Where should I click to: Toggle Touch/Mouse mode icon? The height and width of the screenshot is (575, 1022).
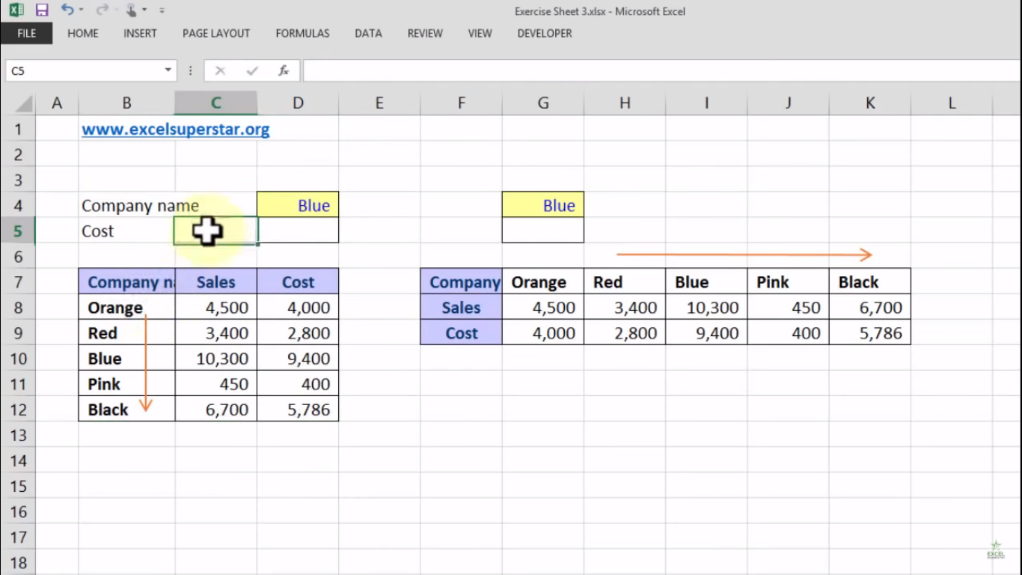point(130,10)
